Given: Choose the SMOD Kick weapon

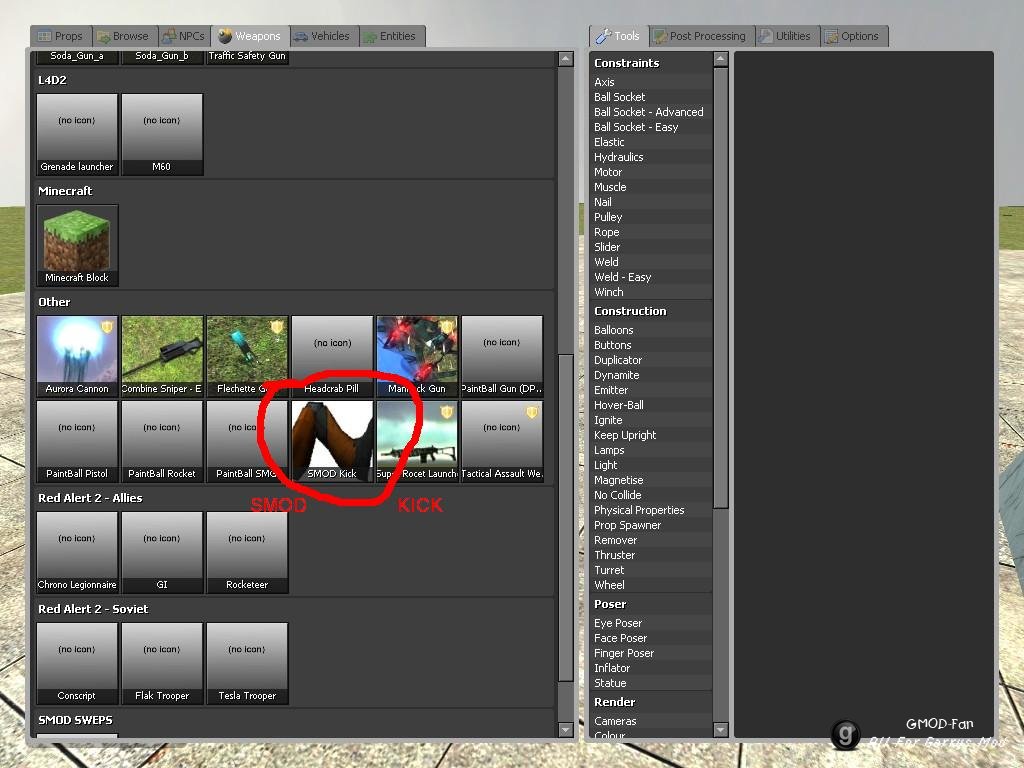Looking at the screenshot, I should coord(332,441).
